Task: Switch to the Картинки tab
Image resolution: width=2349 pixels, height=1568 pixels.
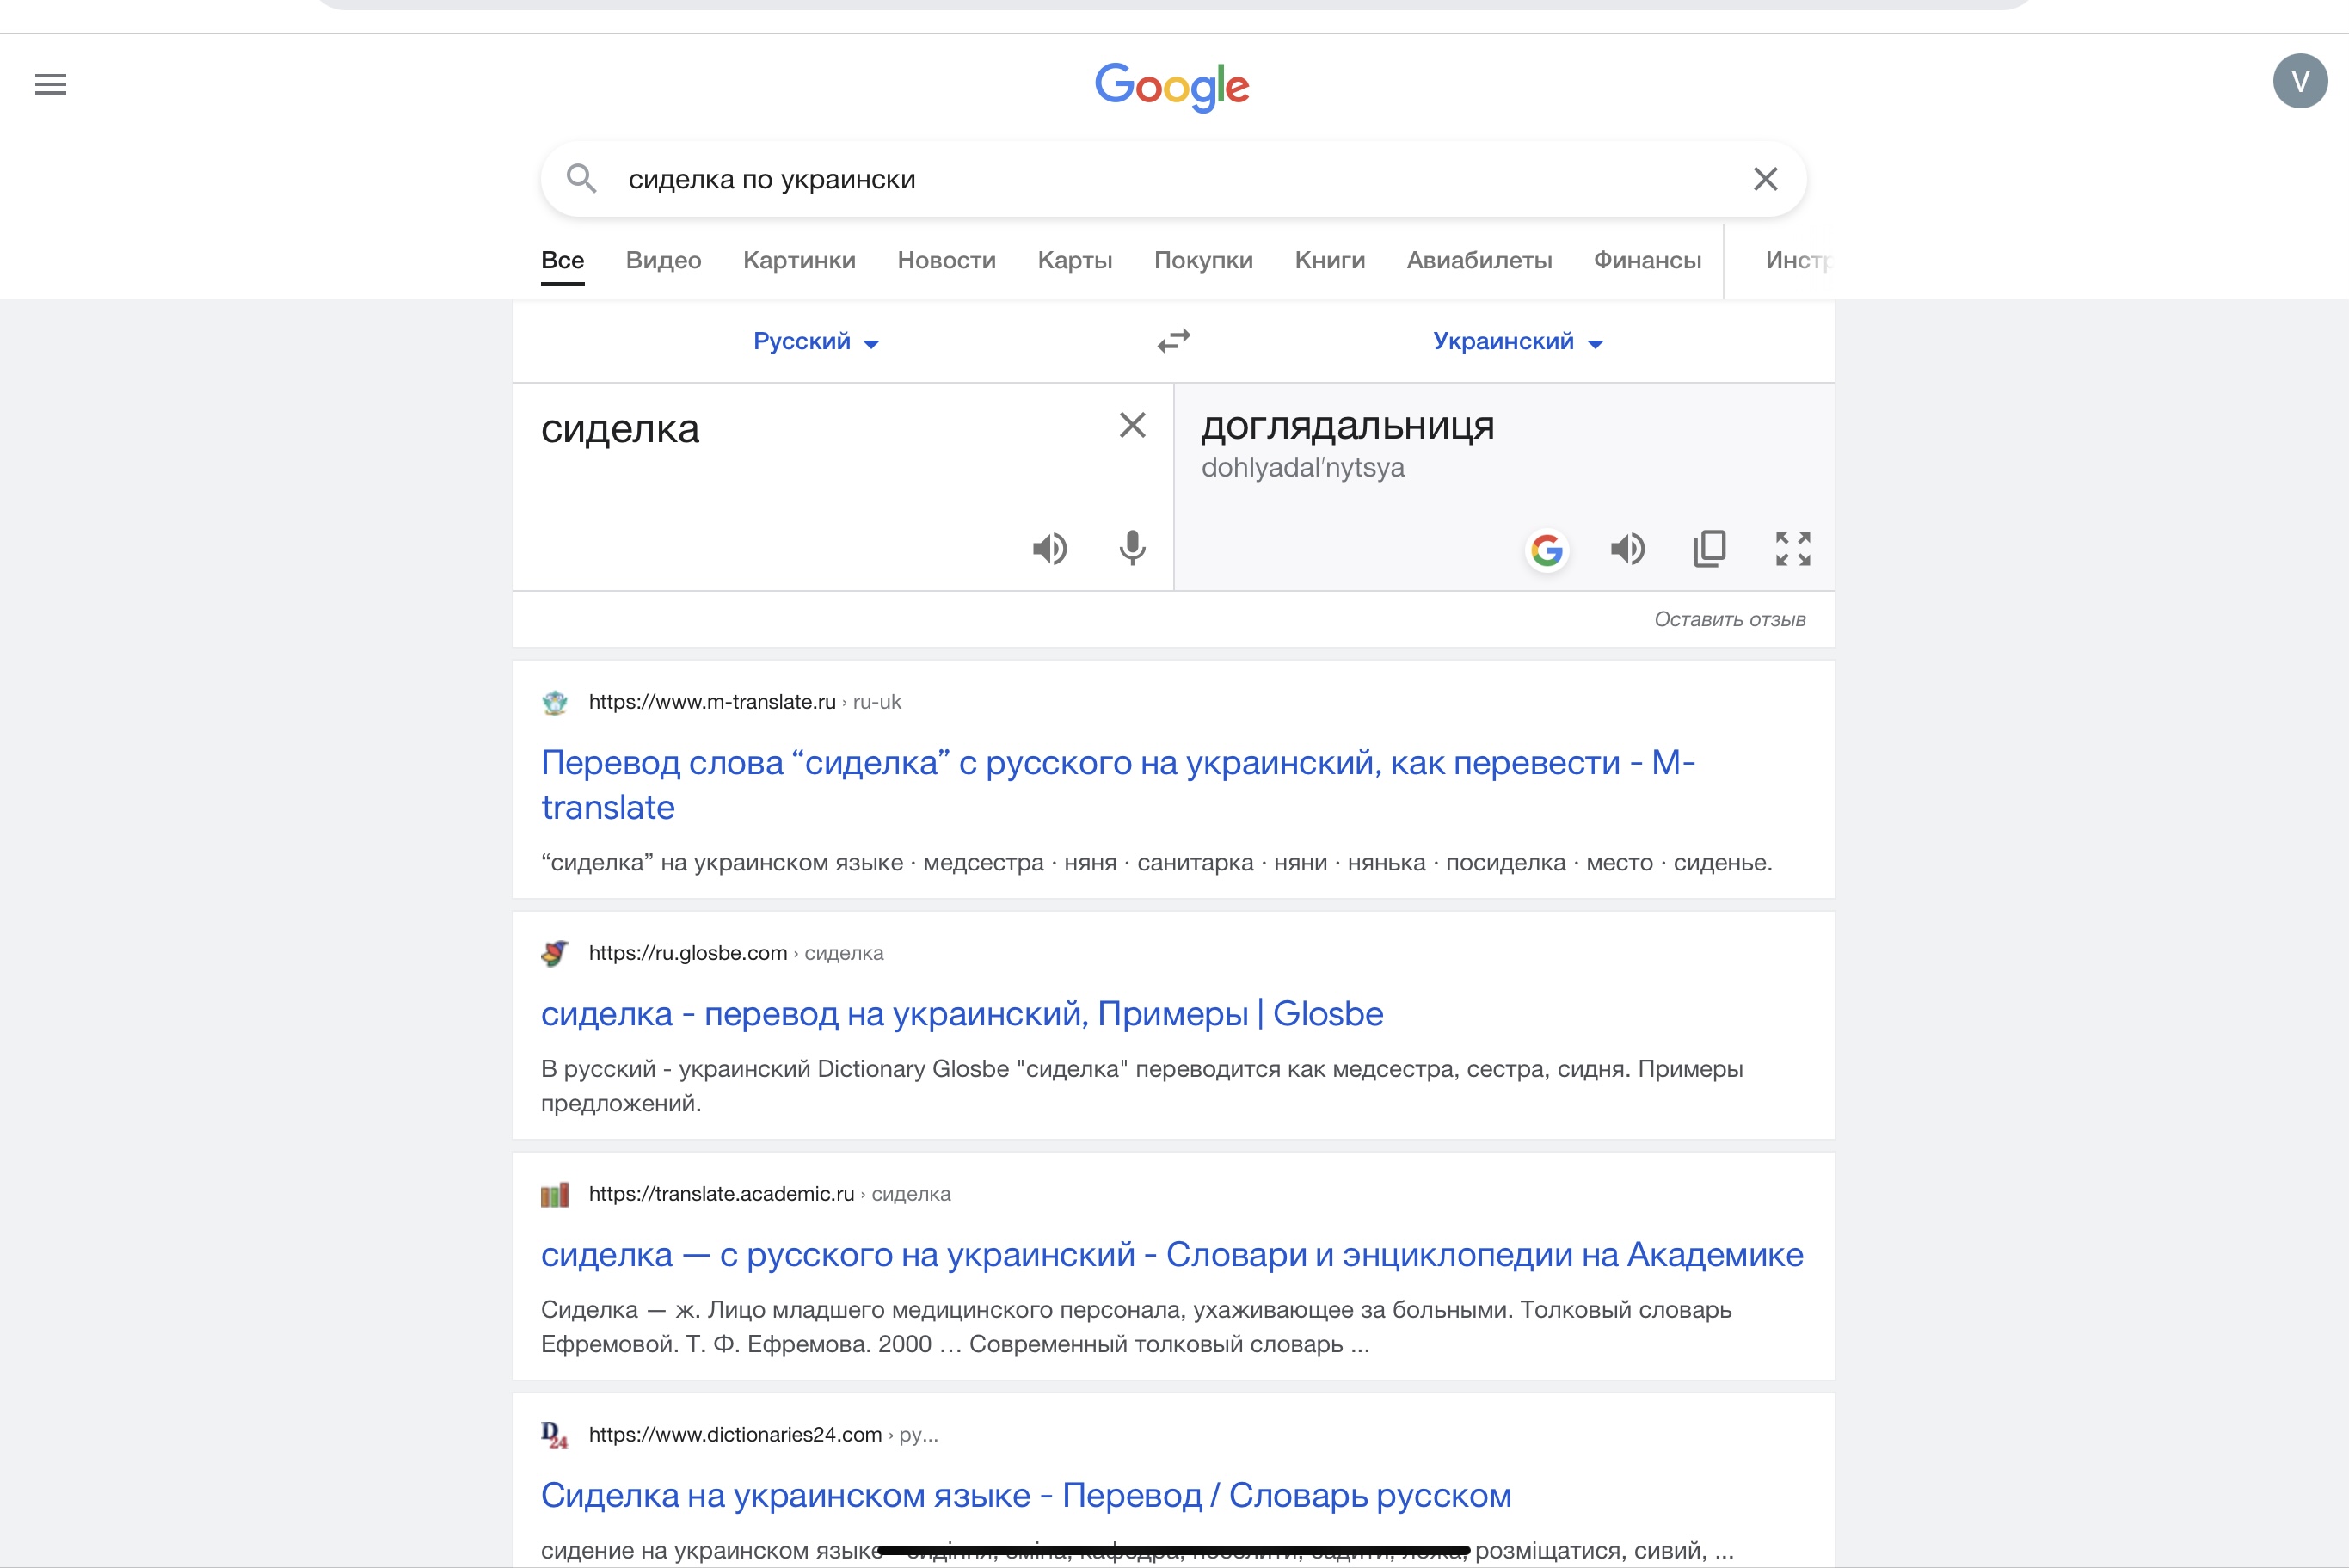Action: coord(799,260)
